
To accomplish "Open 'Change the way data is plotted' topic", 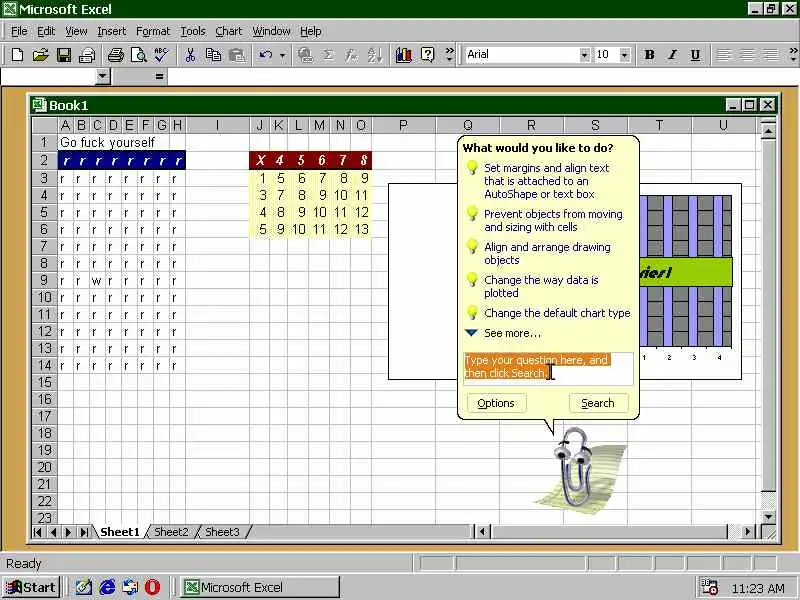I will [x=541, y=286].
